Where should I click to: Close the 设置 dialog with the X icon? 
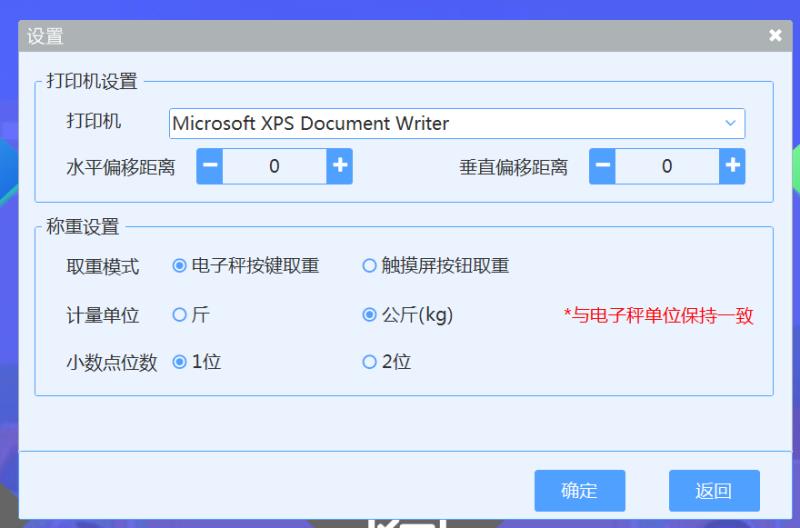775,36
